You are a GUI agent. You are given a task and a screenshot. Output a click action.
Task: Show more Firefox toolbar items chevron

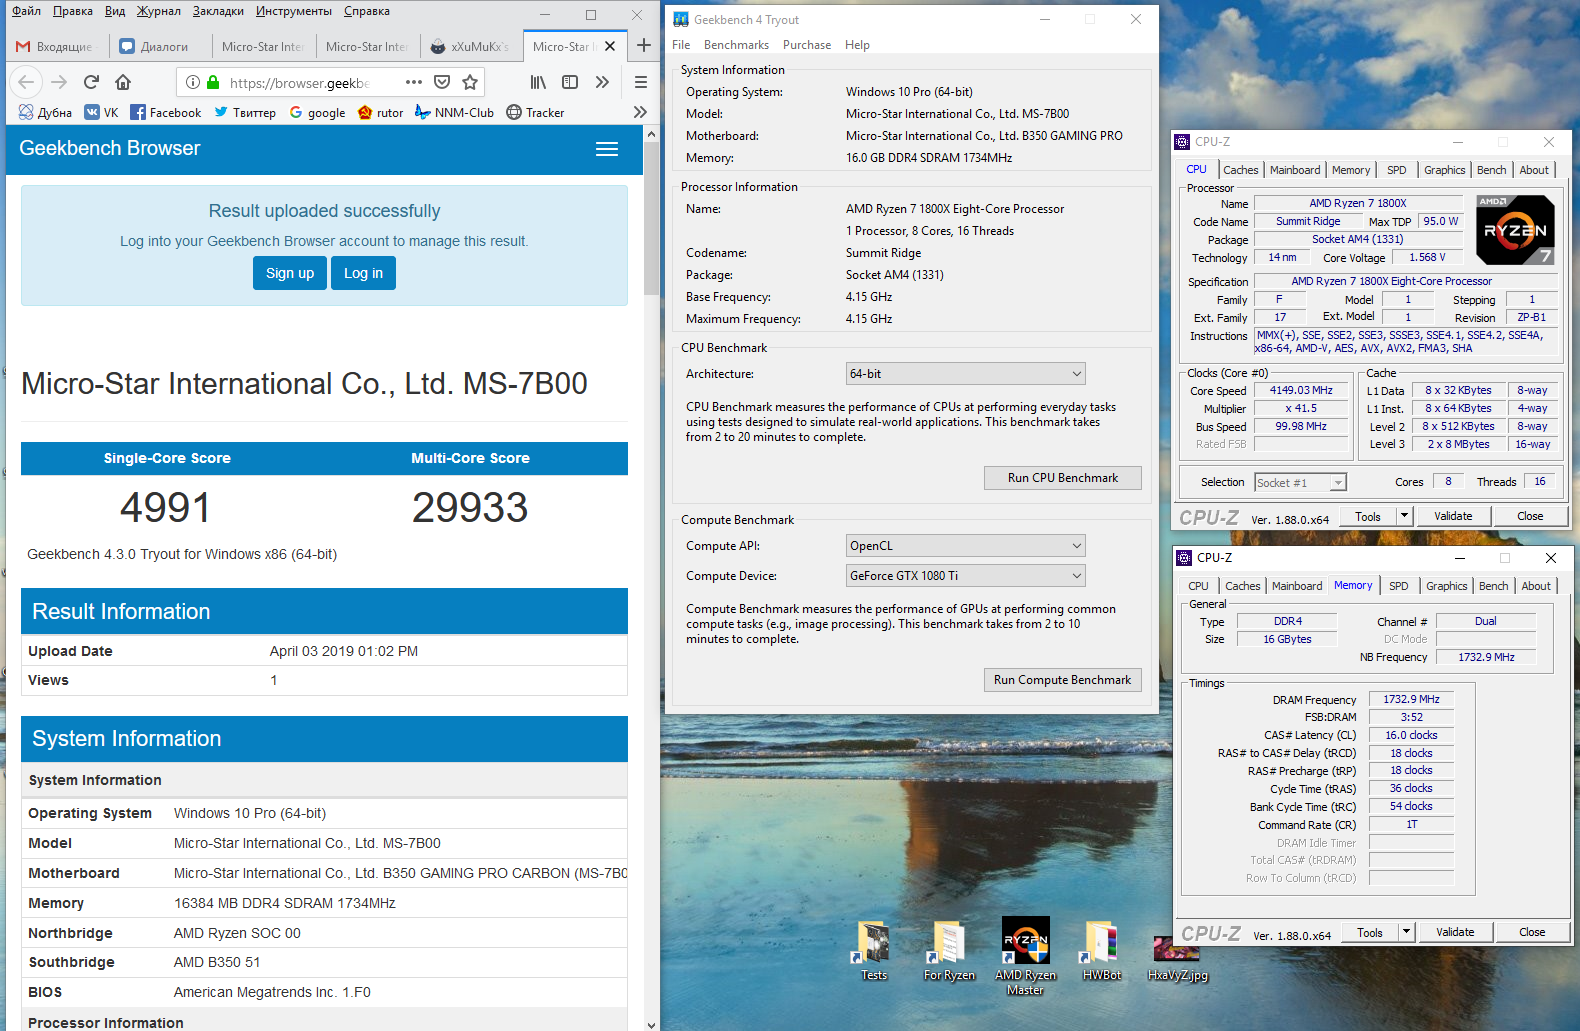[x=602, y=82]
